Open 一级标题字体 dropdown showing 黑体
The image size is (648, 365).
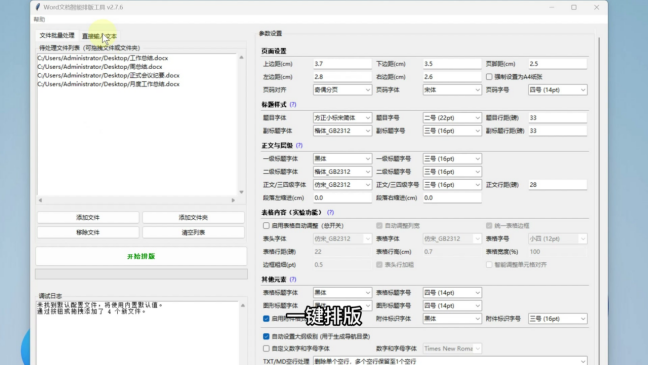click(x=342, y=159)
